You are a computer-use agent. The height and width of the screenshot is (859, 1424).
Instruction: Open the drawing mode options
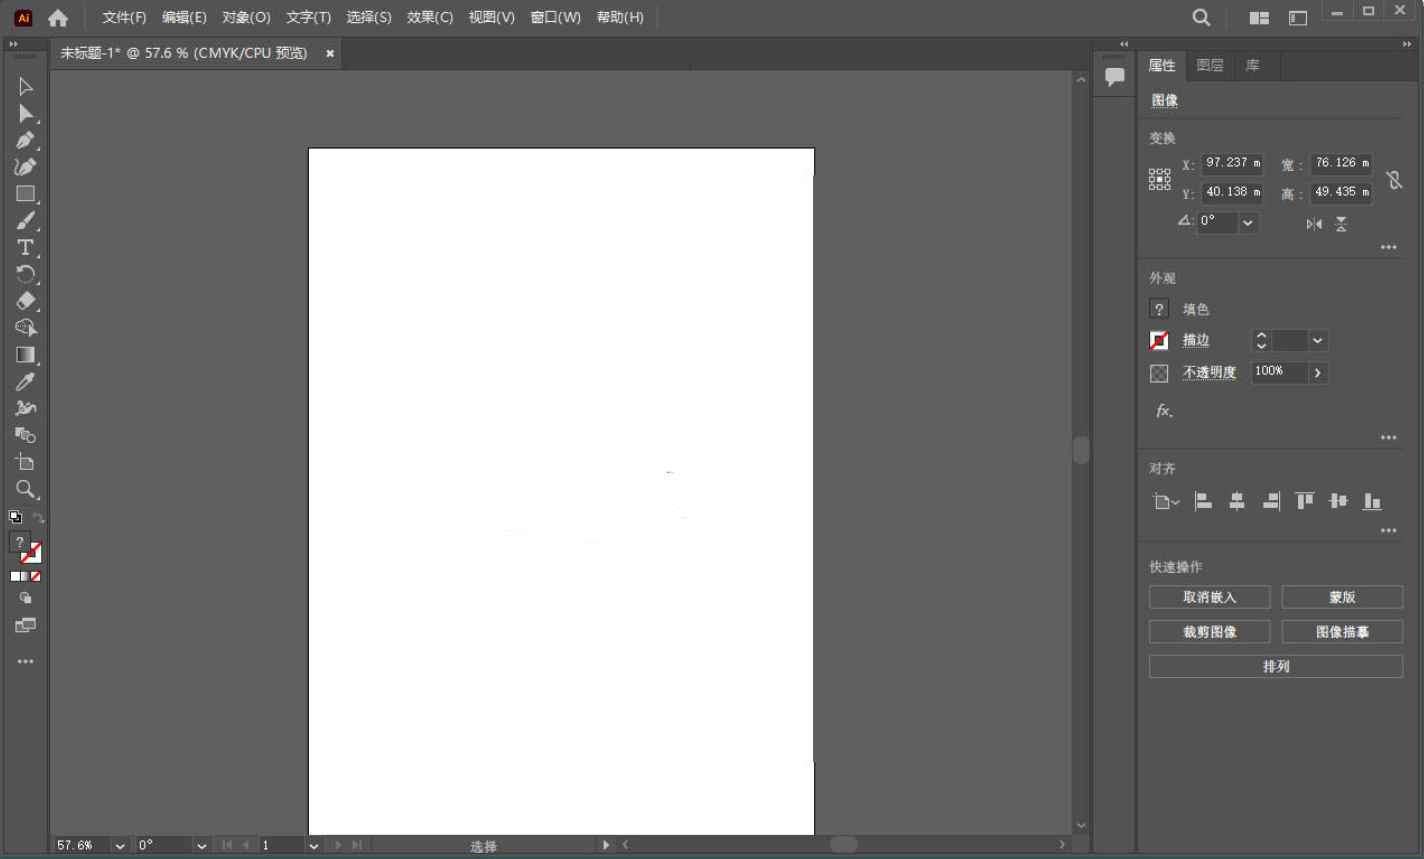click(x=26, y=598)
